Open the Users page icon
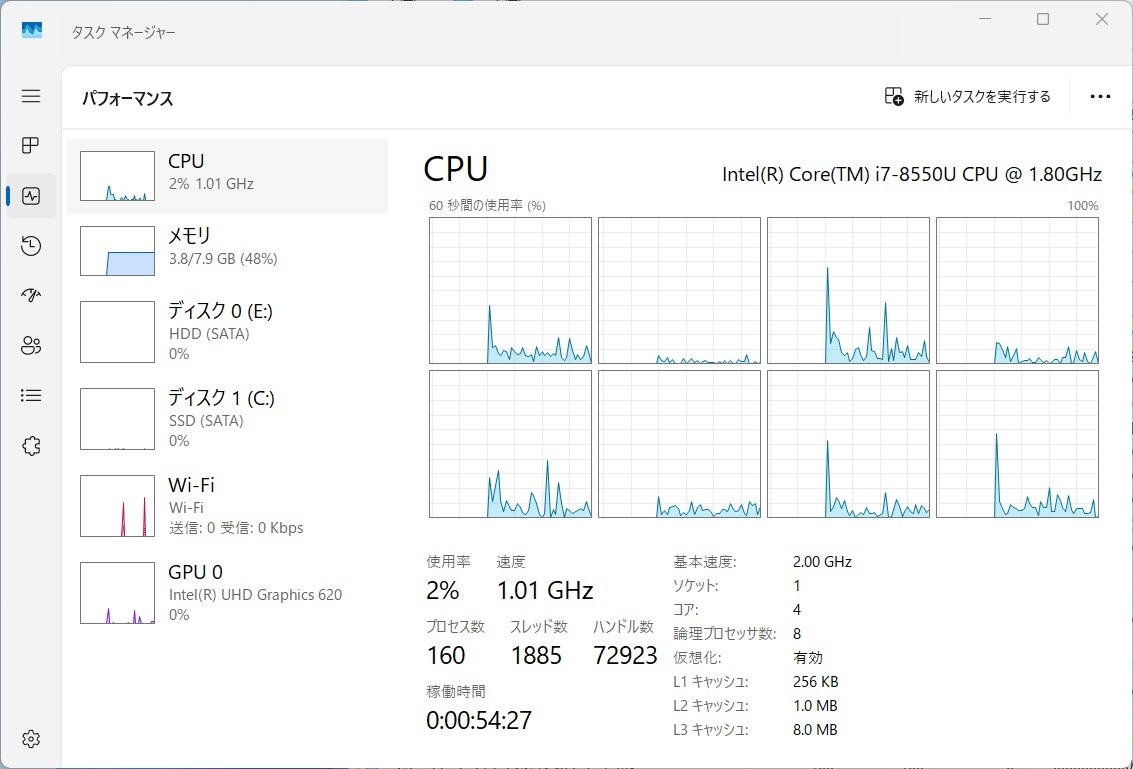 (31, 346)
